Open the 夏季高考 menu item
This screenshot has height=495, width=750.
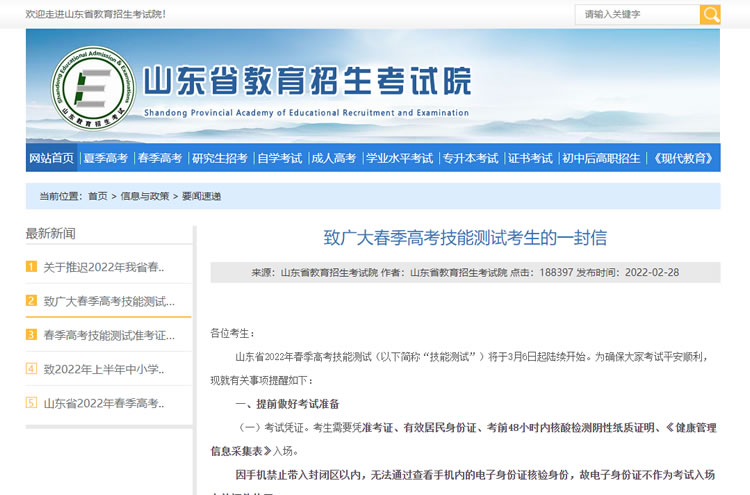pos(105,158)
